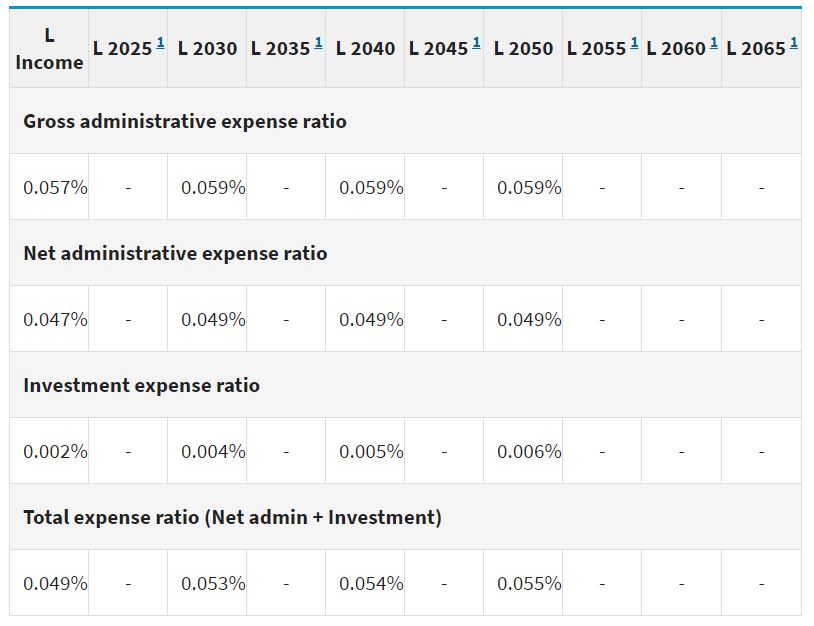814x626 pixels.
Task: Click the L 2030 column header
Action: point(207,49)
